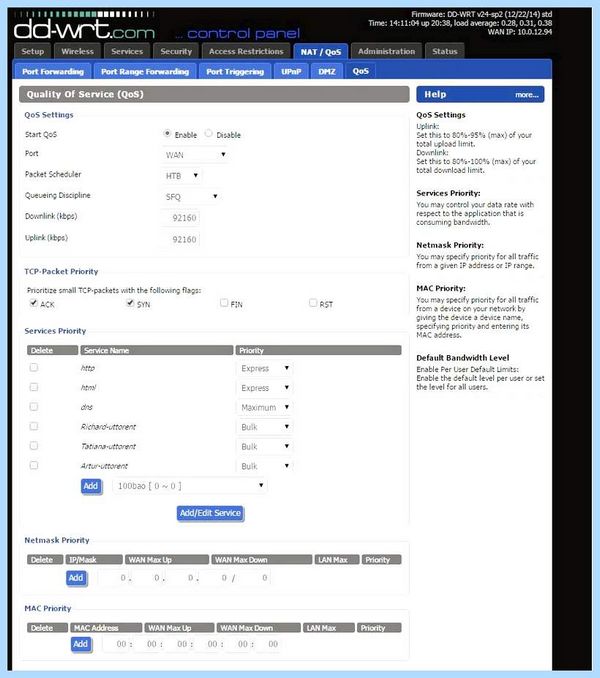
Task: Click the Uplink (kbps) input field
Action: pos(180,239)
